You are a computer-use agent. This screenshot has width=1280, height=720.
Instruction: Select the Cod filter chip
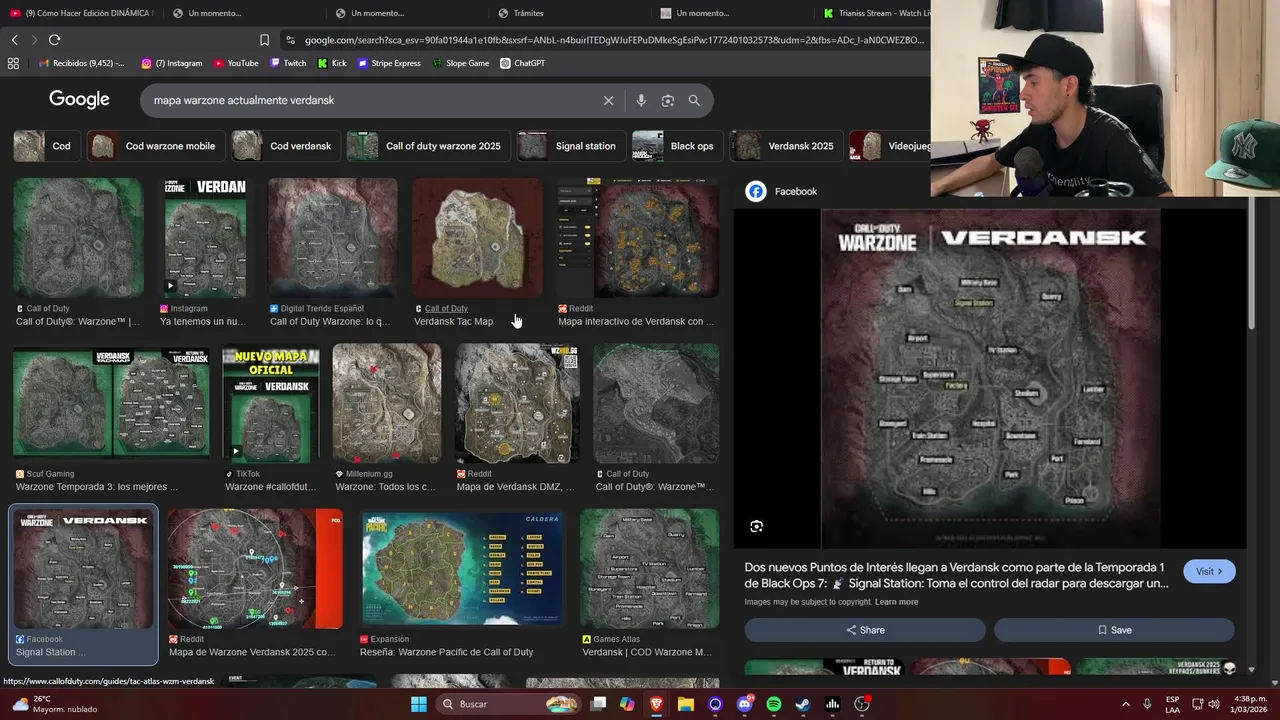coord(45,146)
